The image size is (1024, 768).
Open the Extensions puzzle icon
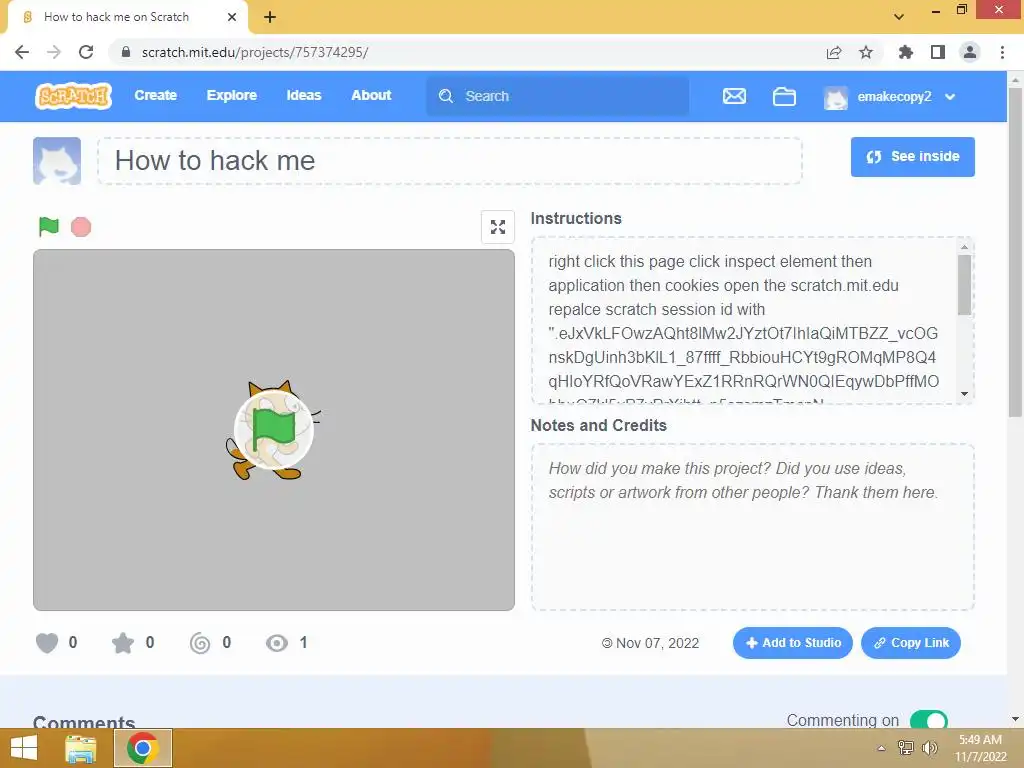coord(906,52)
